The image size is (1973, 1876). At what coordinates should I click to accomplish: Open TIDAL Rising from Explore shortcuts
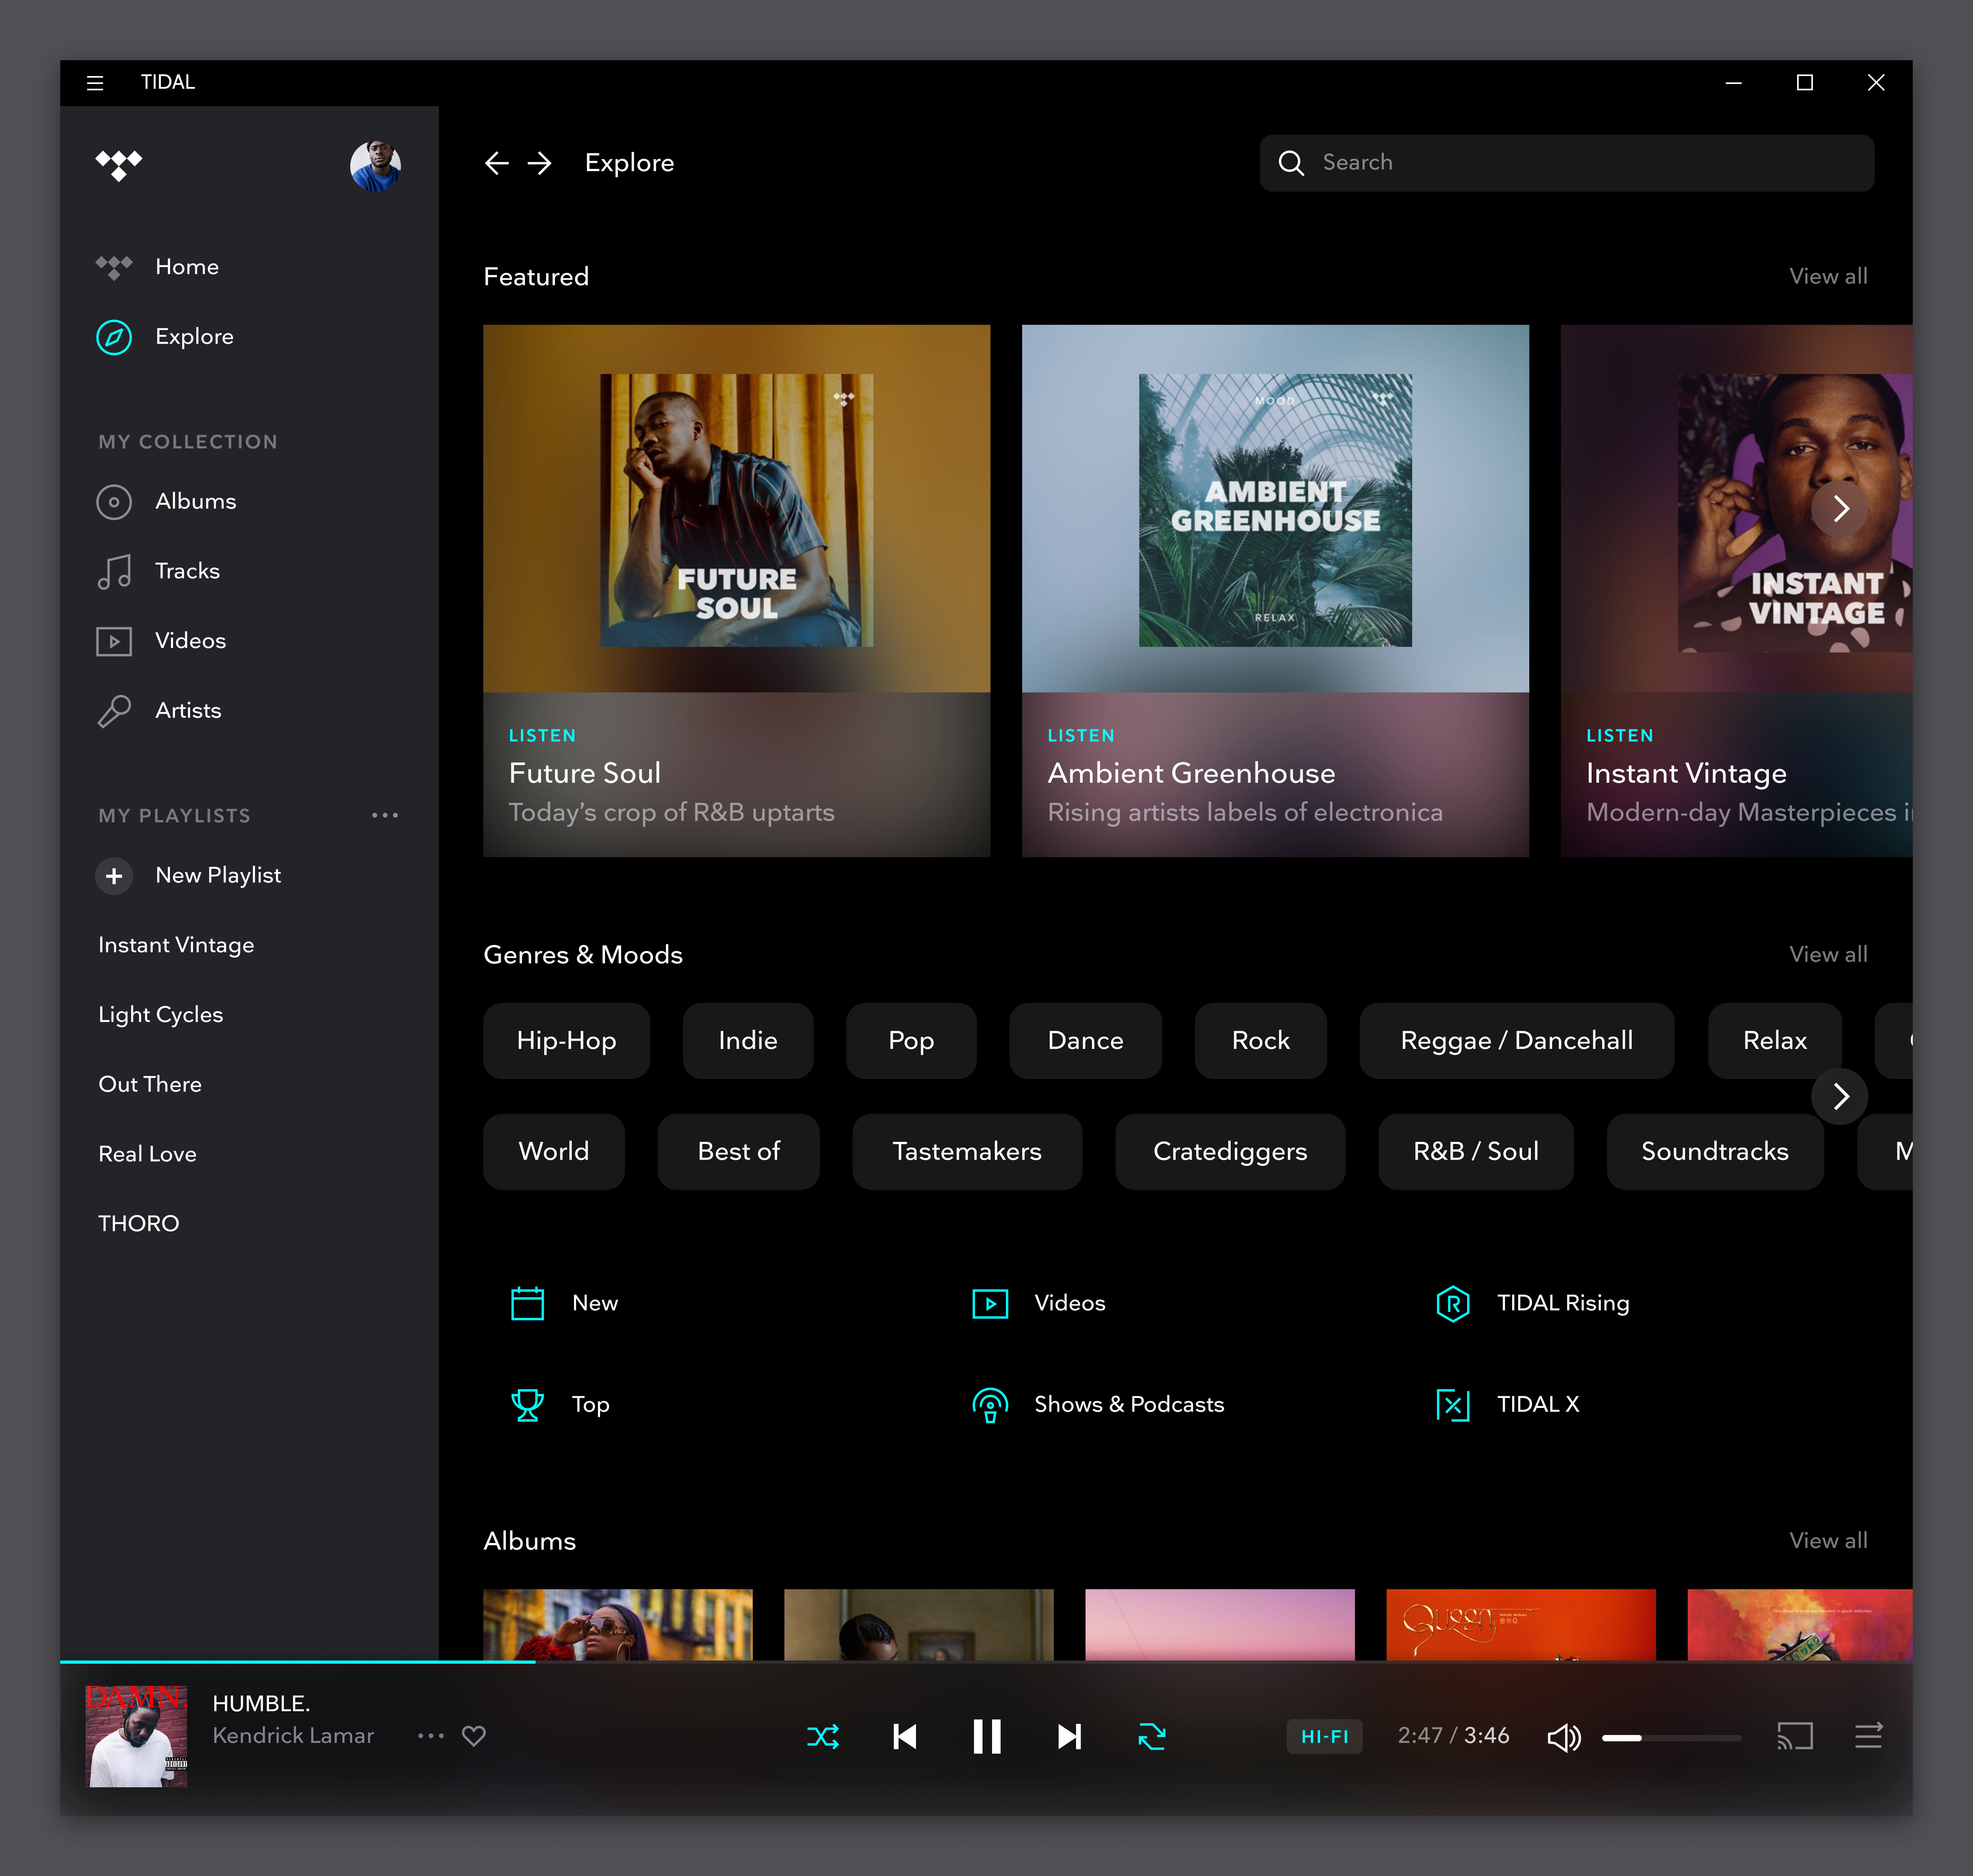(x=1453, y=1303)
